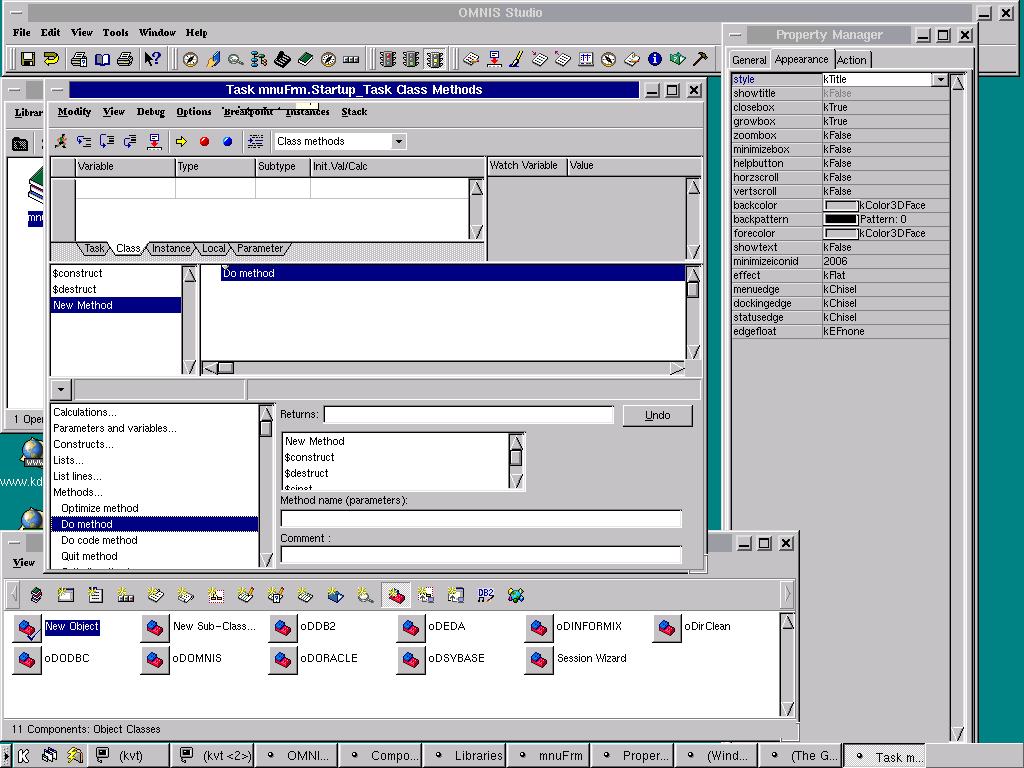The image size is (1024, 768).
Task: Open the small dropdown above the Calculations list
Action: tap(61, 390)
